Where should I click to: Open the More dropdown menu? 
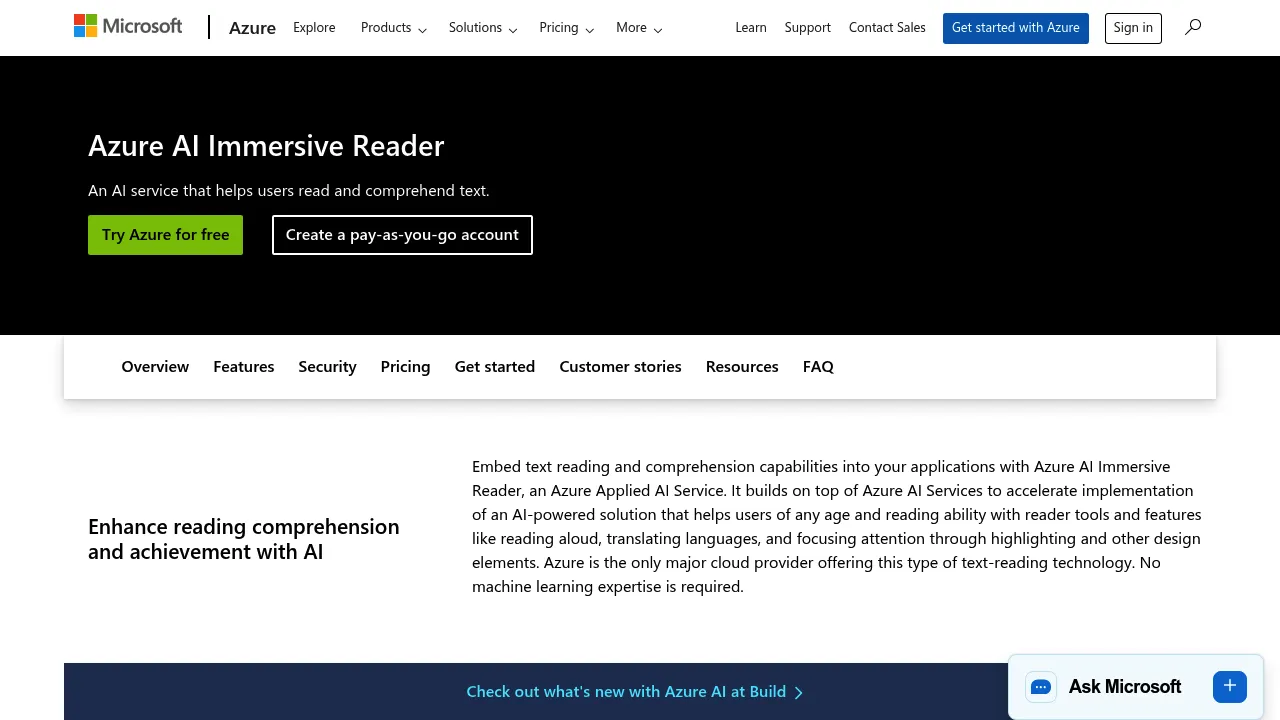(x=640, y=28)
